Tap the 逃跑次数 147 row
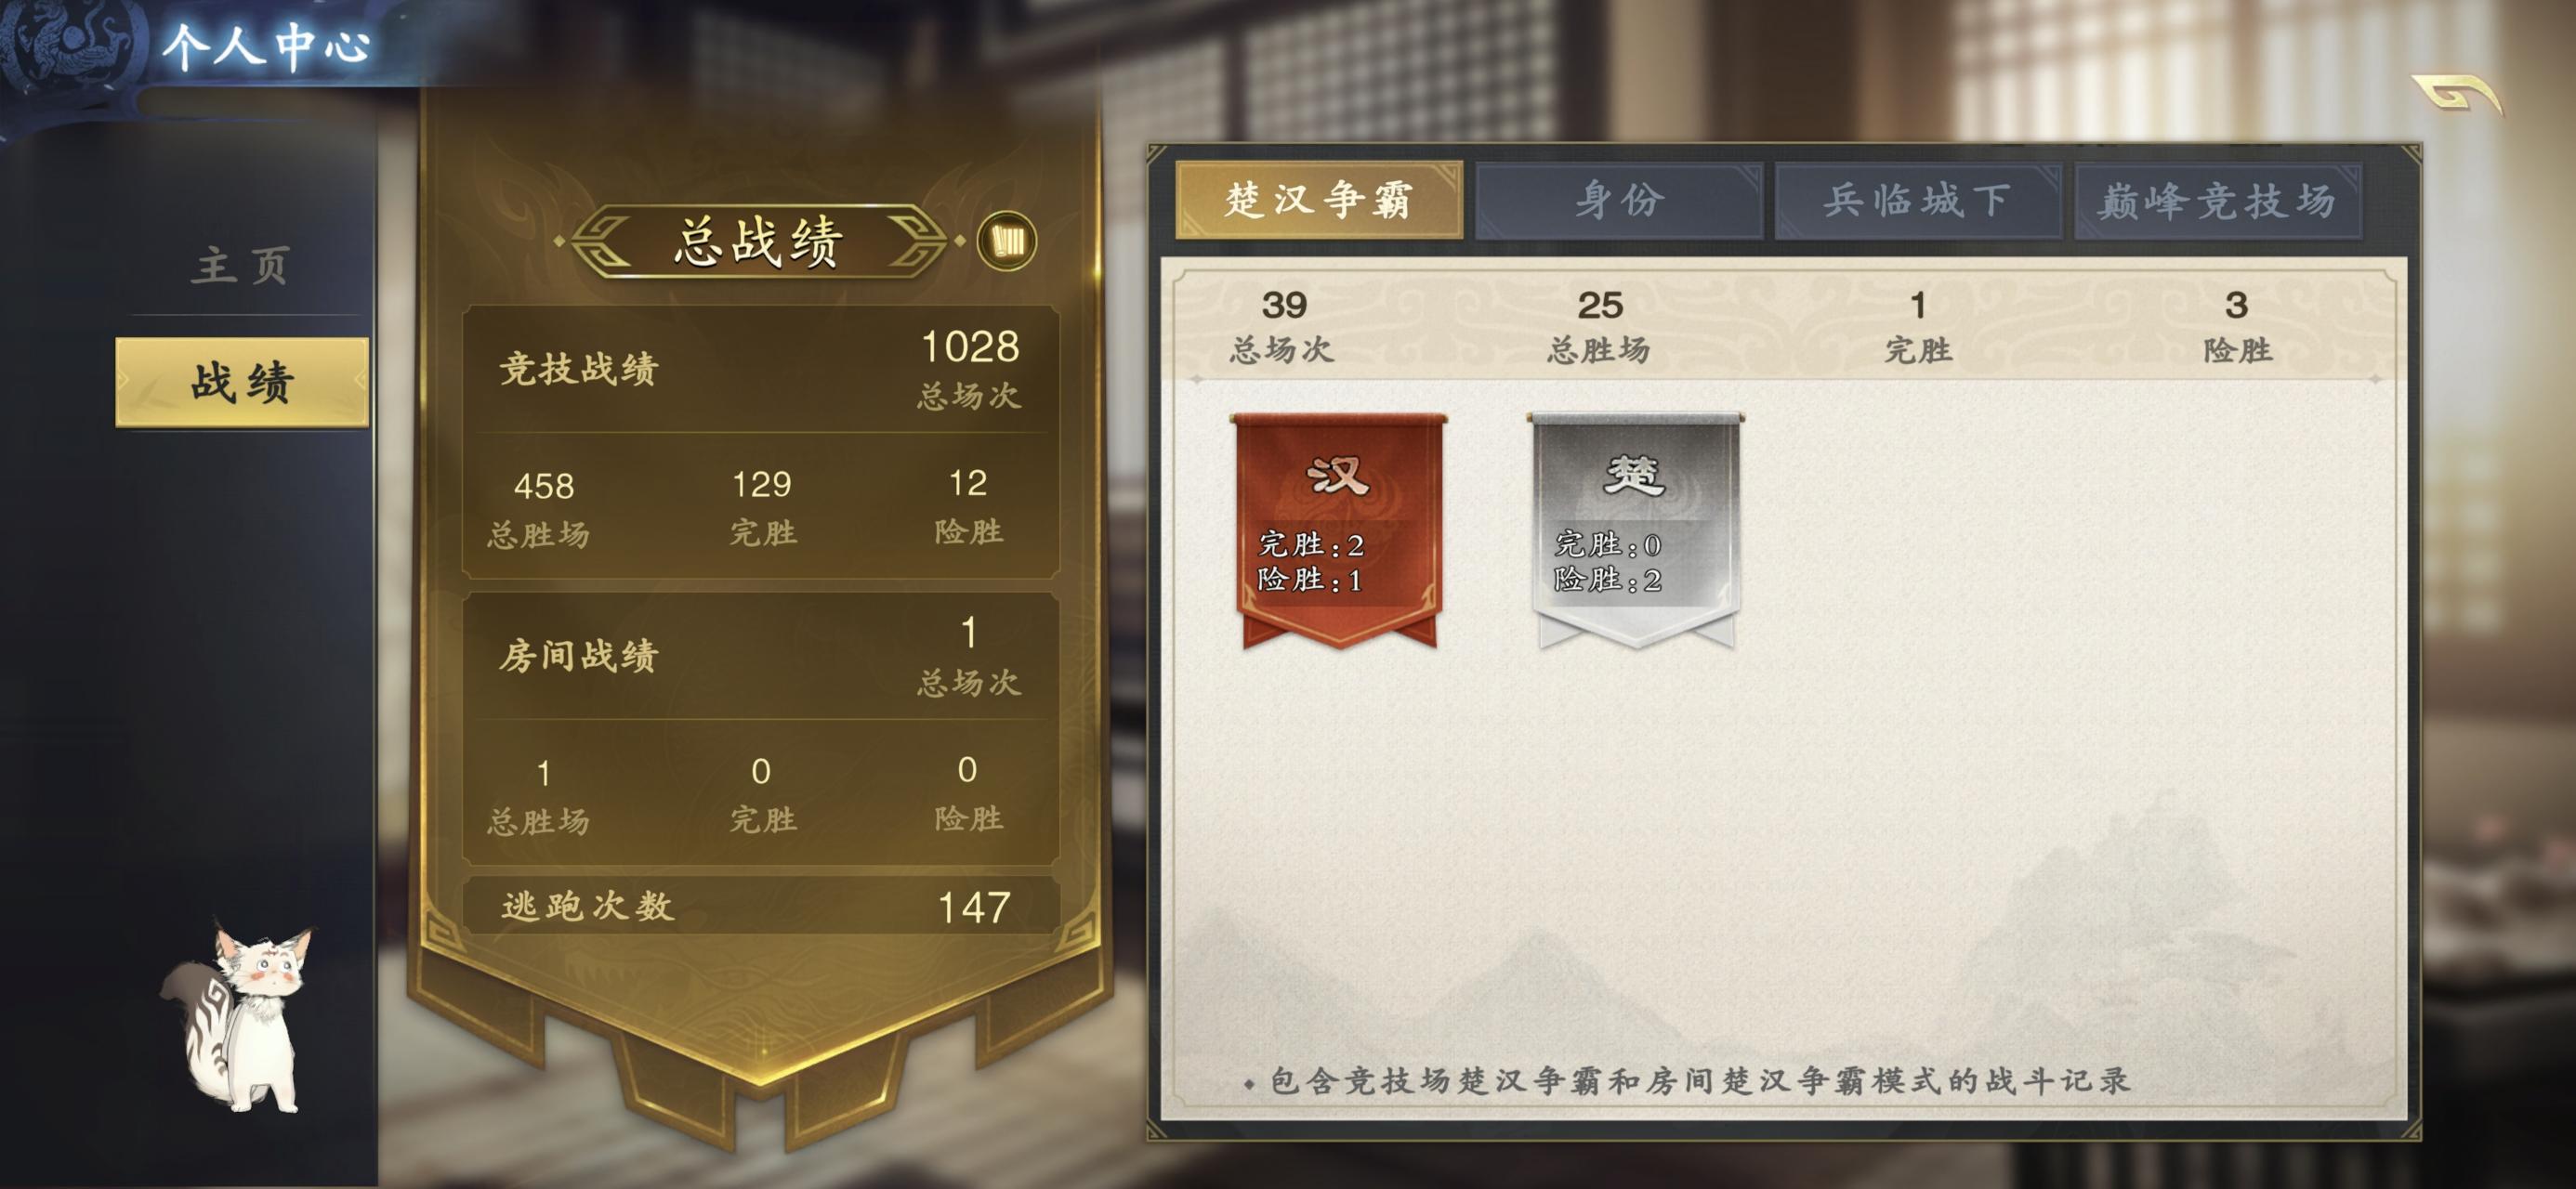This screenshot has height=1189, width=2576. [760, 906]
